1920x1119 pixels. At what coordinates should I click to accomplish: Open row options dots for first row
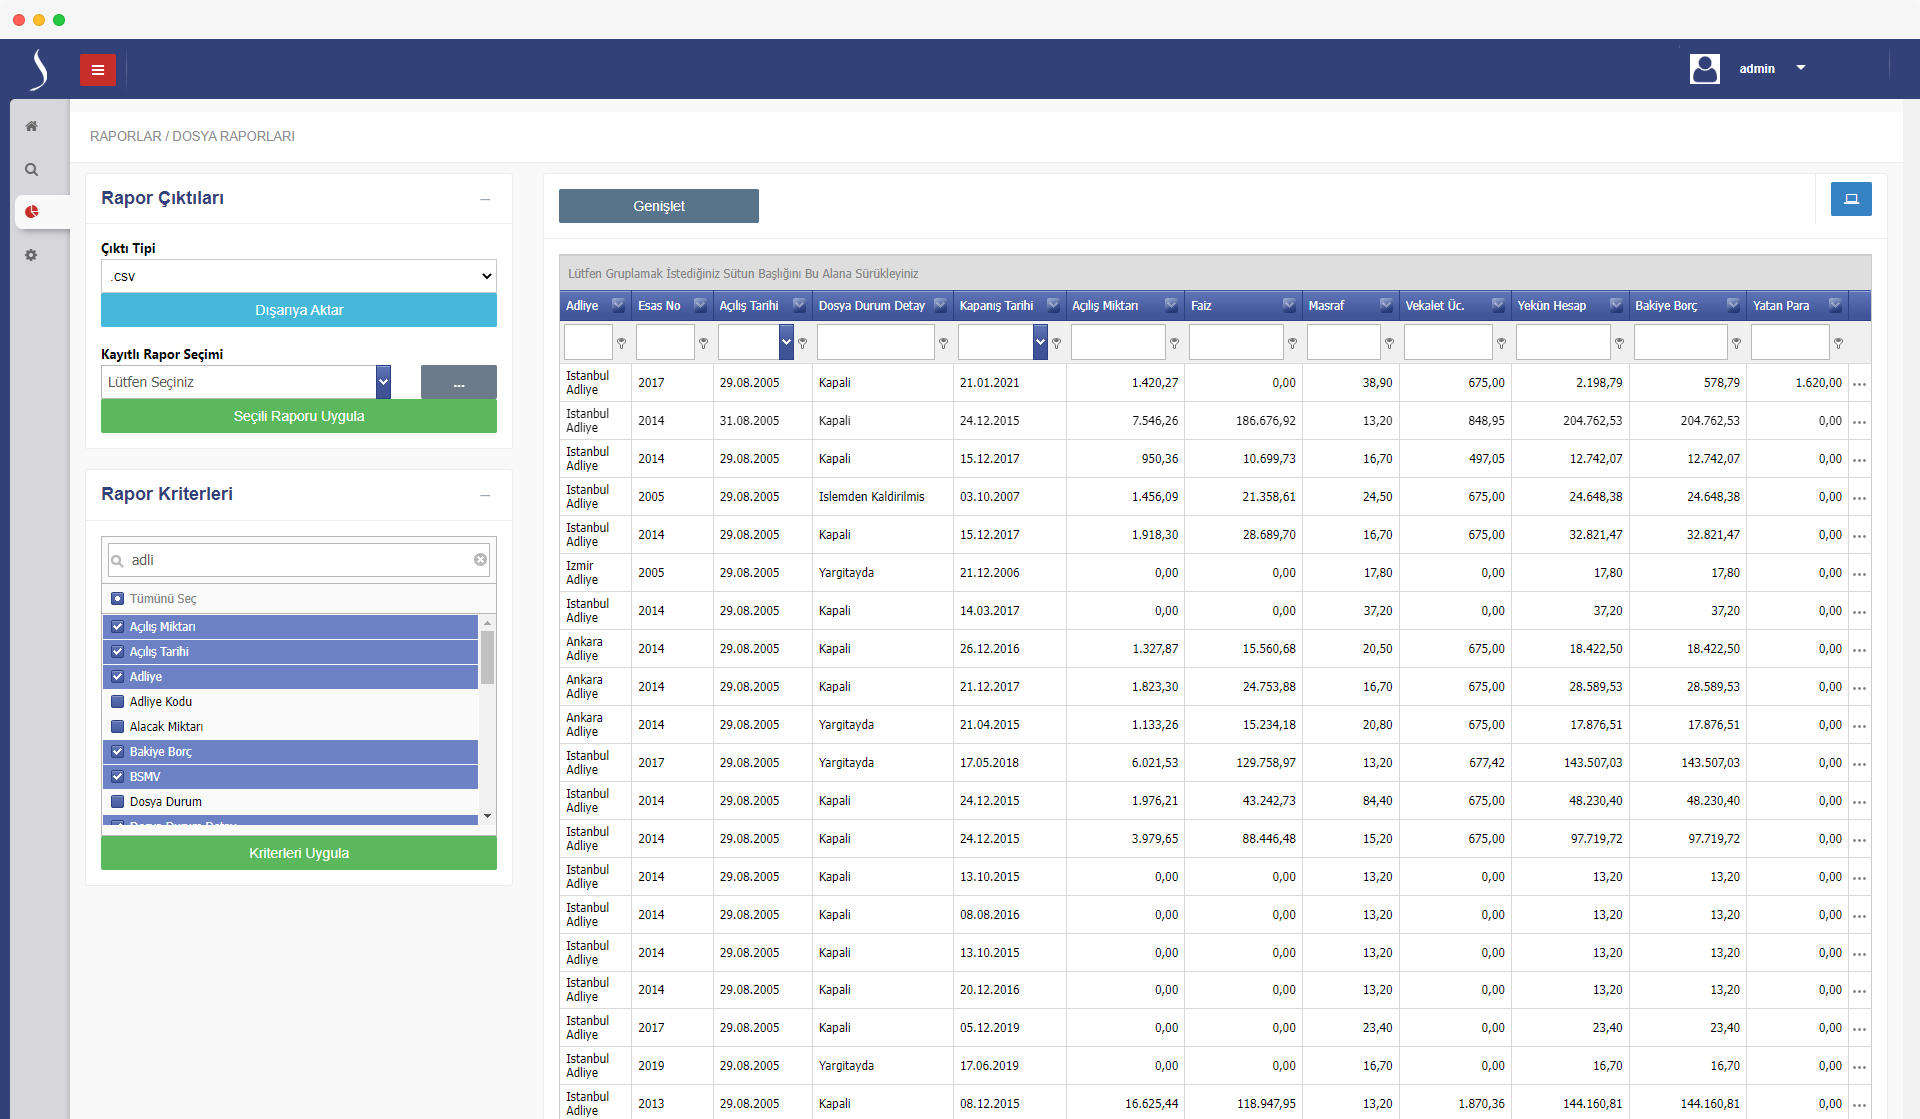[1859, 384]
